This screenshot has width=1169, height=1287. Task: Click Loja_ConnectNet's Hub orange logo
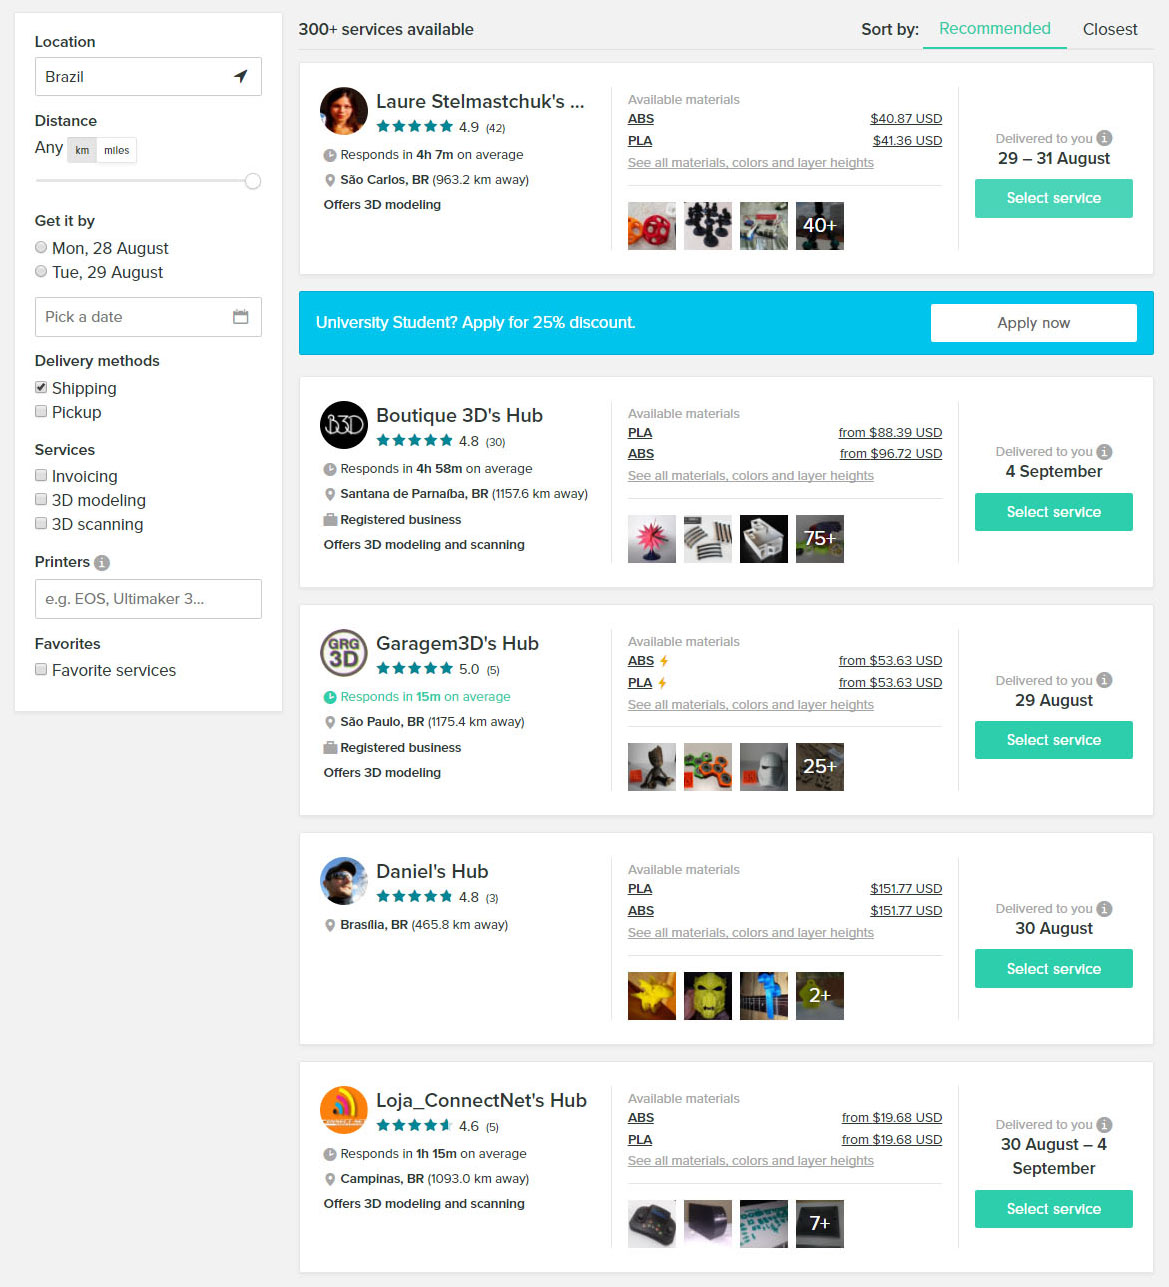tap(344, 1110)
